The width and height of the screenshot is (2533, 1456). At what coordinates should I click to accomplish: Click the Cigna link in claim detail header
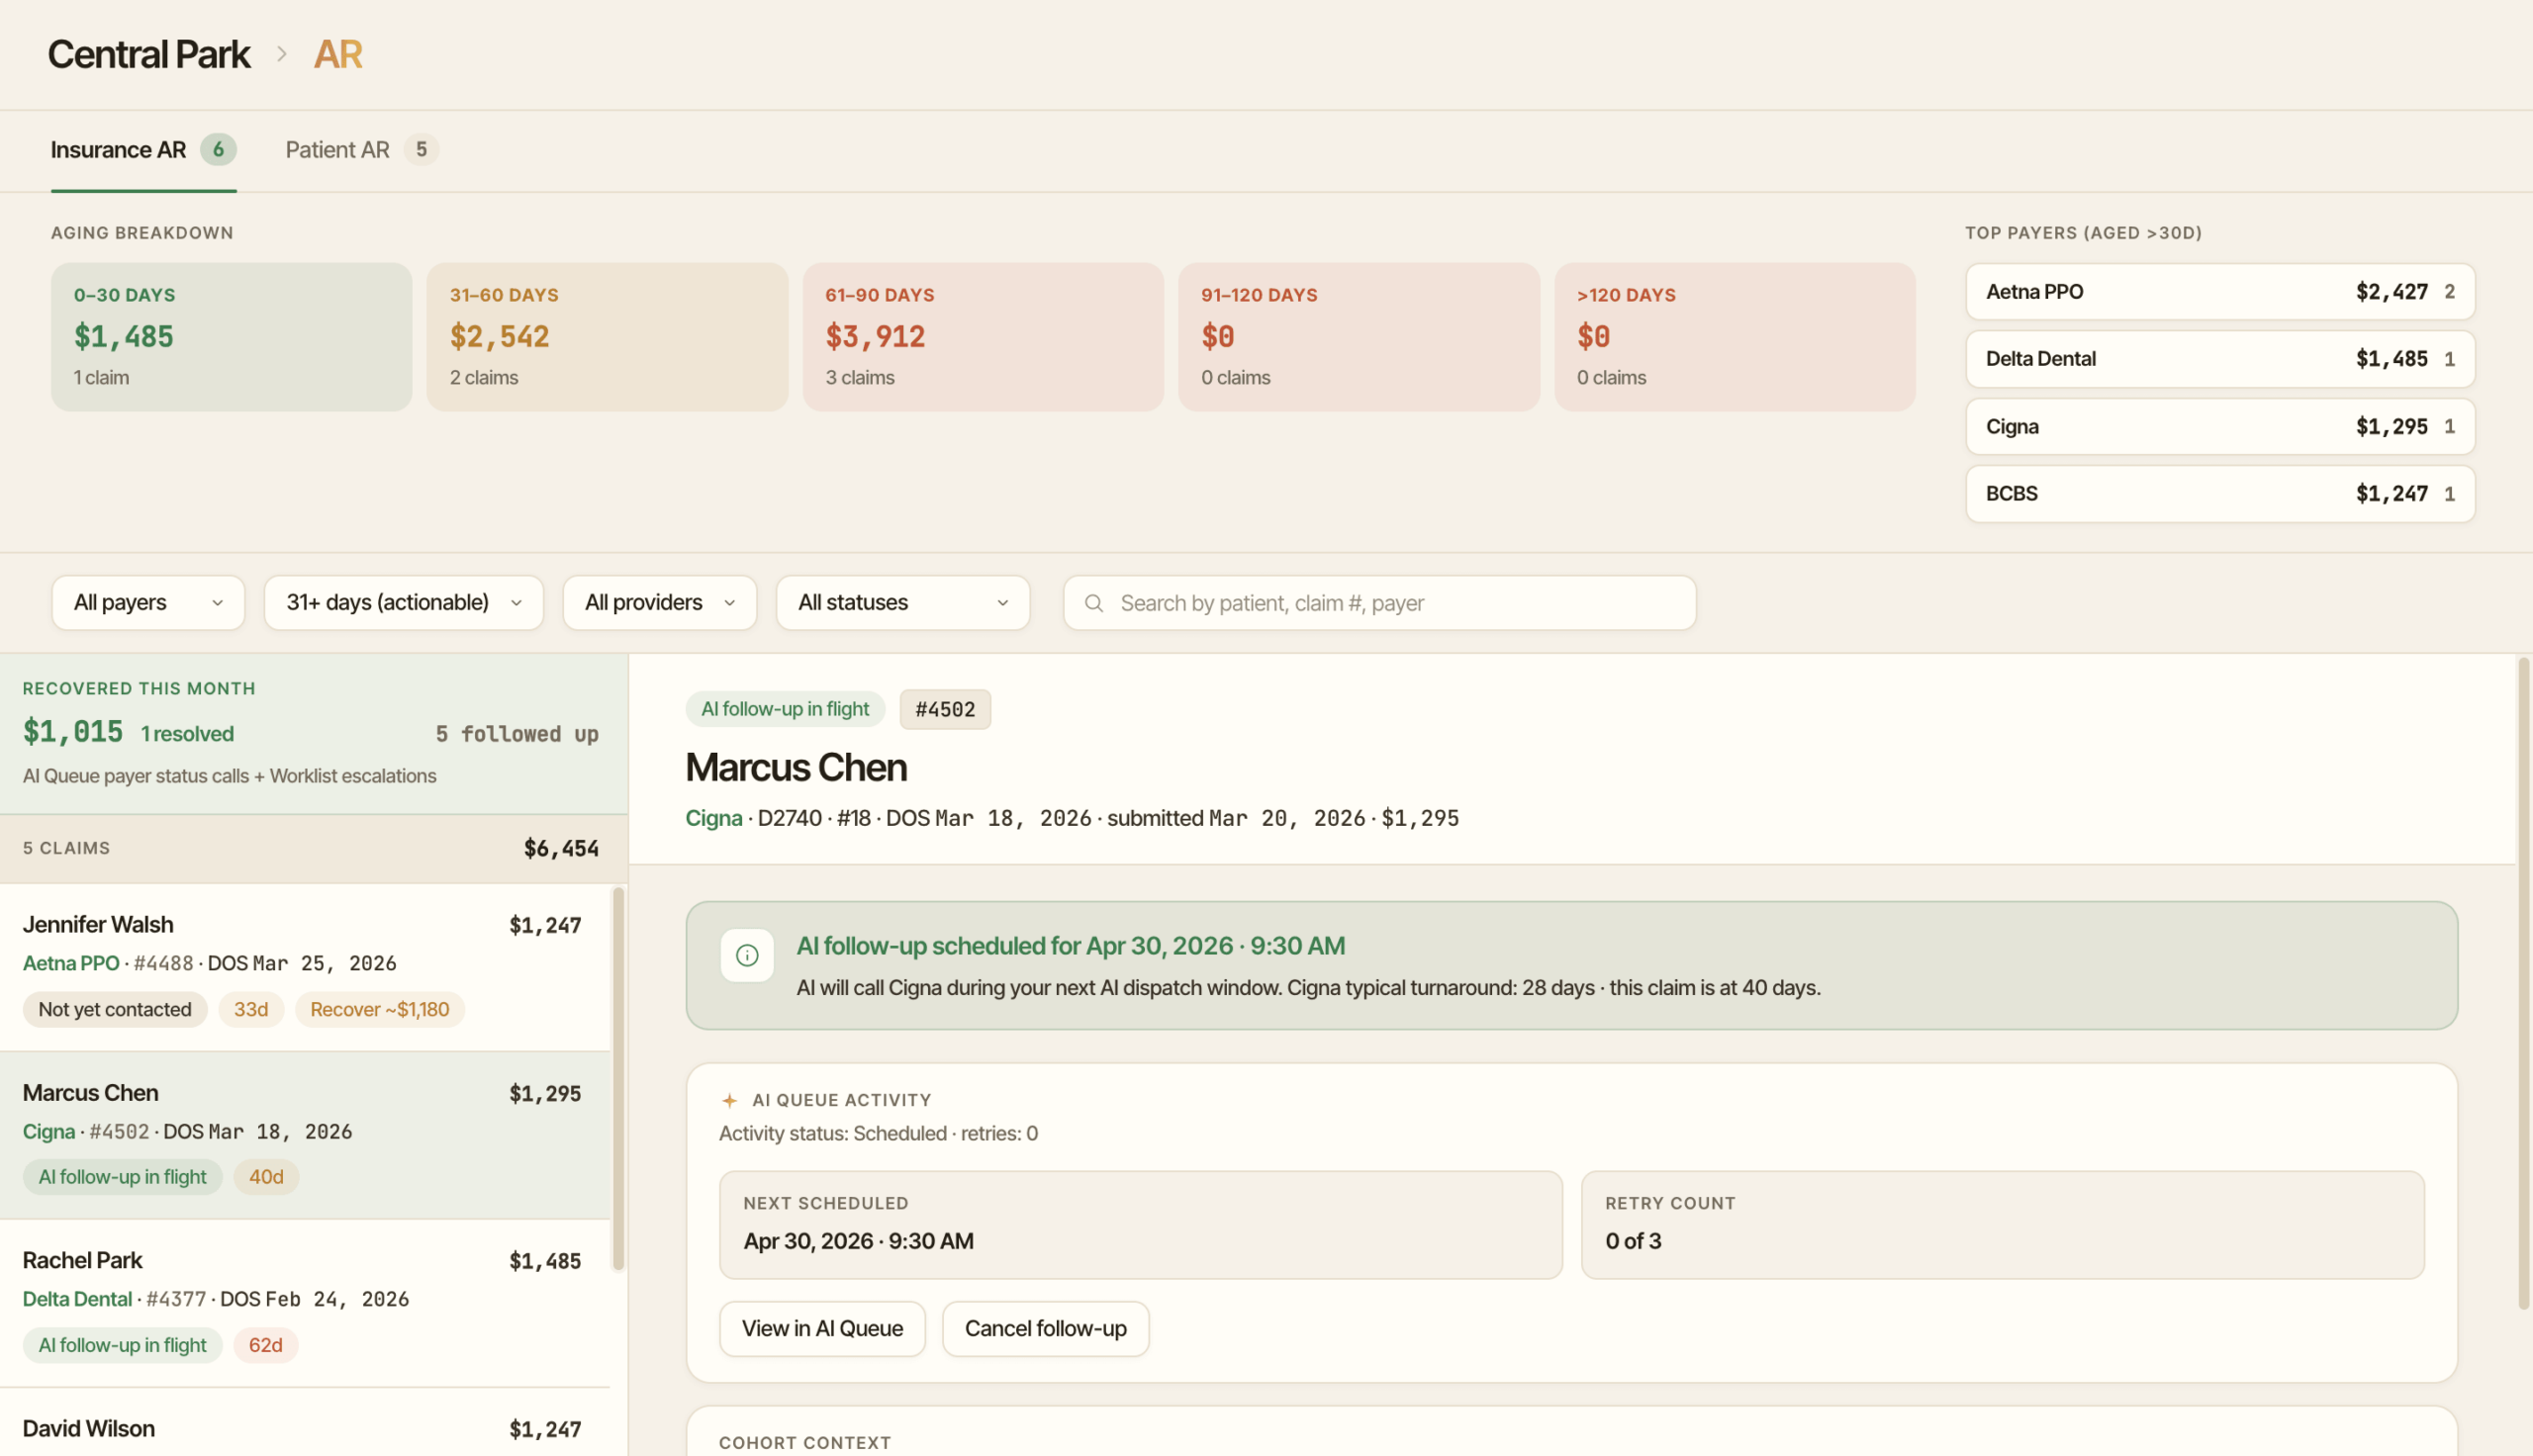pyautogui.click(x=714, y=819)
